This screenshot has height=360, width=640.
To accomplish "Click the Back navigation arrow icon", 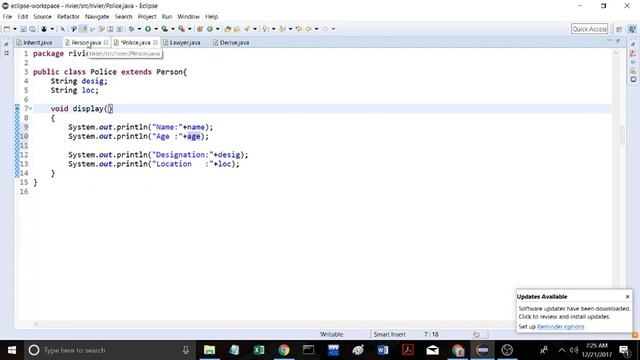I will (x=308, y=29).
